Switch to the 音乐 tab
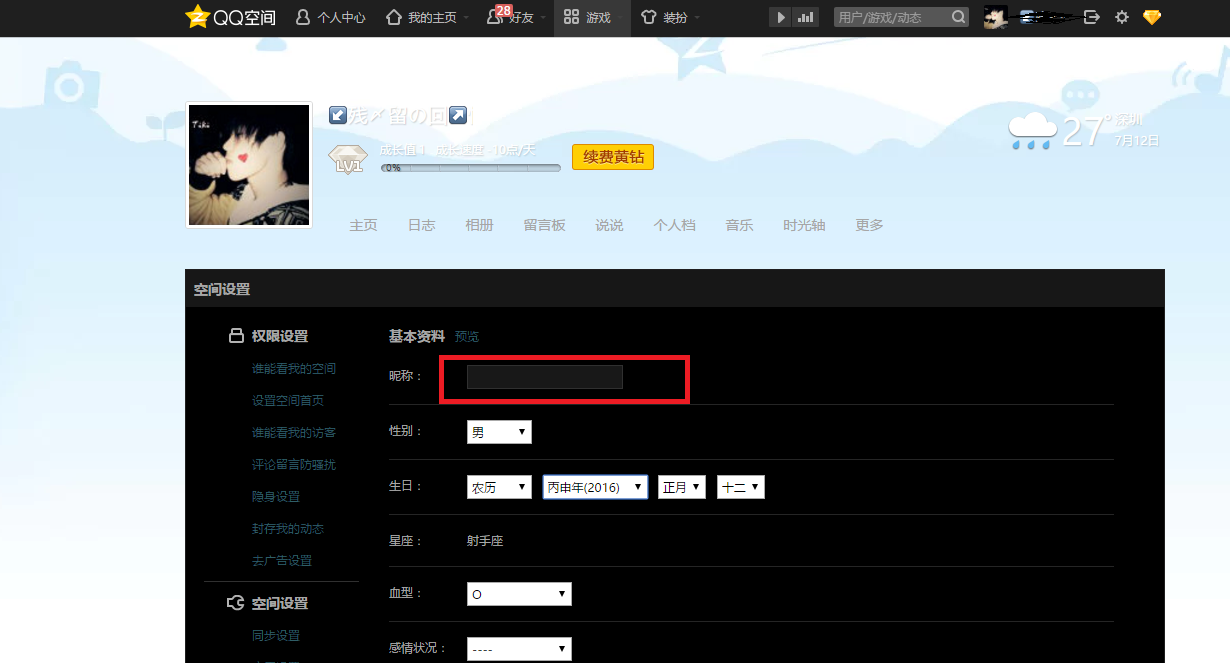1230x663 pixels. 739,225
